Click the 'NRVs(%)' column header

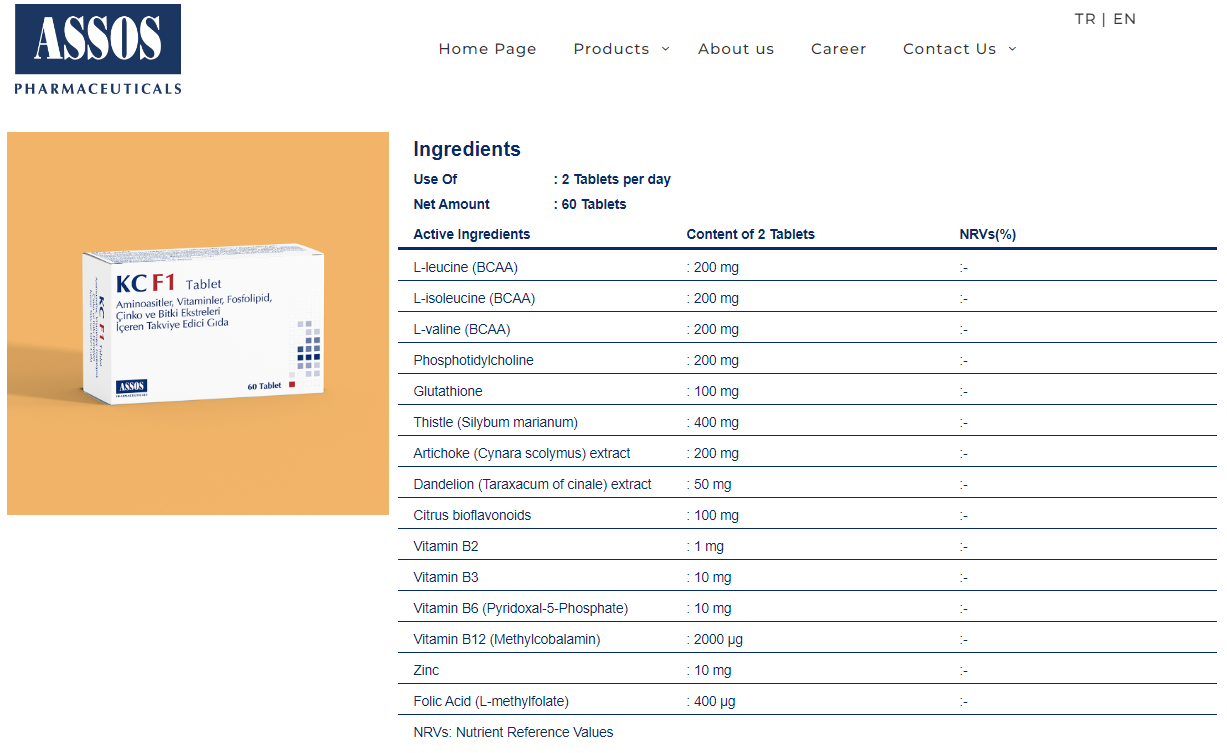(988, 235)
